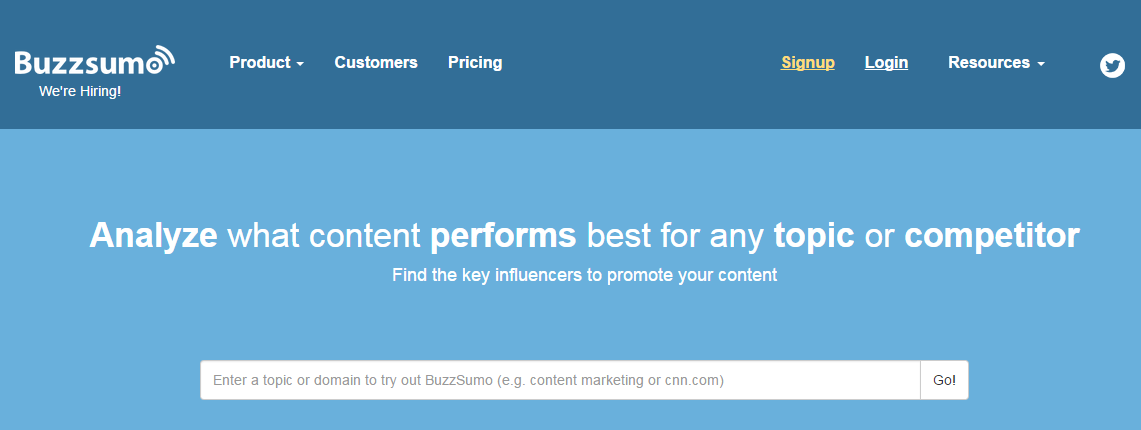This screenshot has width=1141, height=430.
Task: Click the yellow Signup link
Action: coord(808,63)
